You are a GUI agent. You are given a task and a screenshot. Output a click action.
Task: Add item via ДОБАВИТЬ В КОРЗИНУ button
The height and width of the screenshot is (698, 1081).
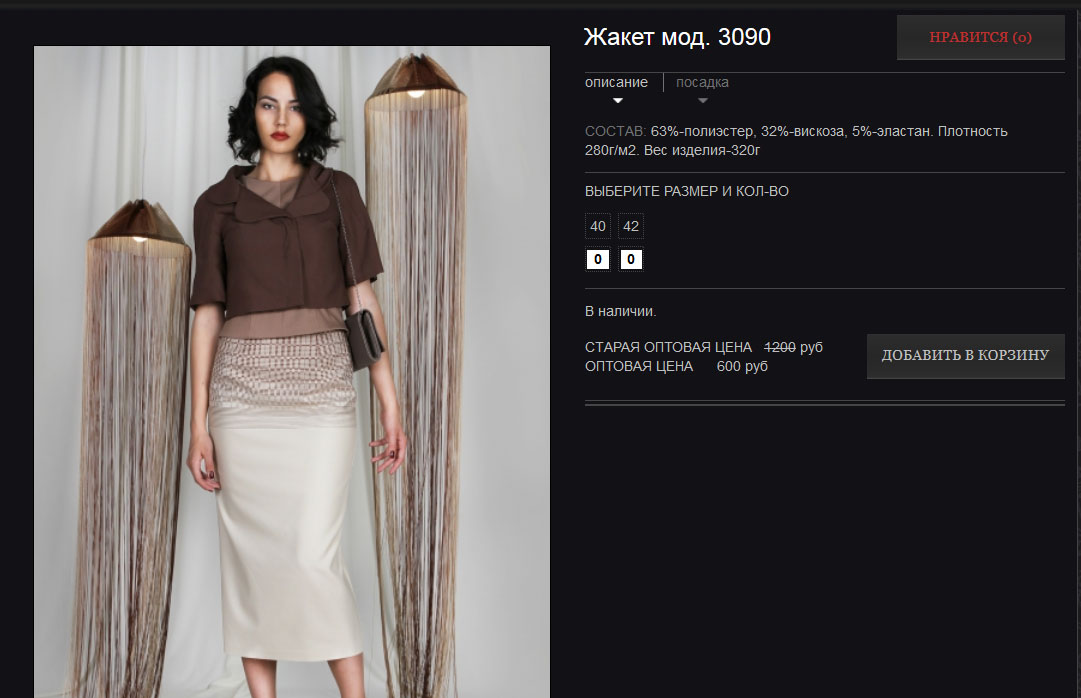point(965,356)
